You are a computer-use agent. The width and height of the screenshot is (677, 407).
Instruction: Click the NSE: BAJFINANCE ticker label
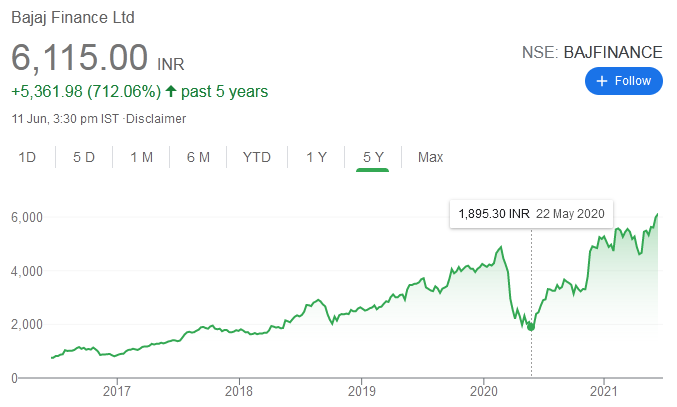[592, 52]
